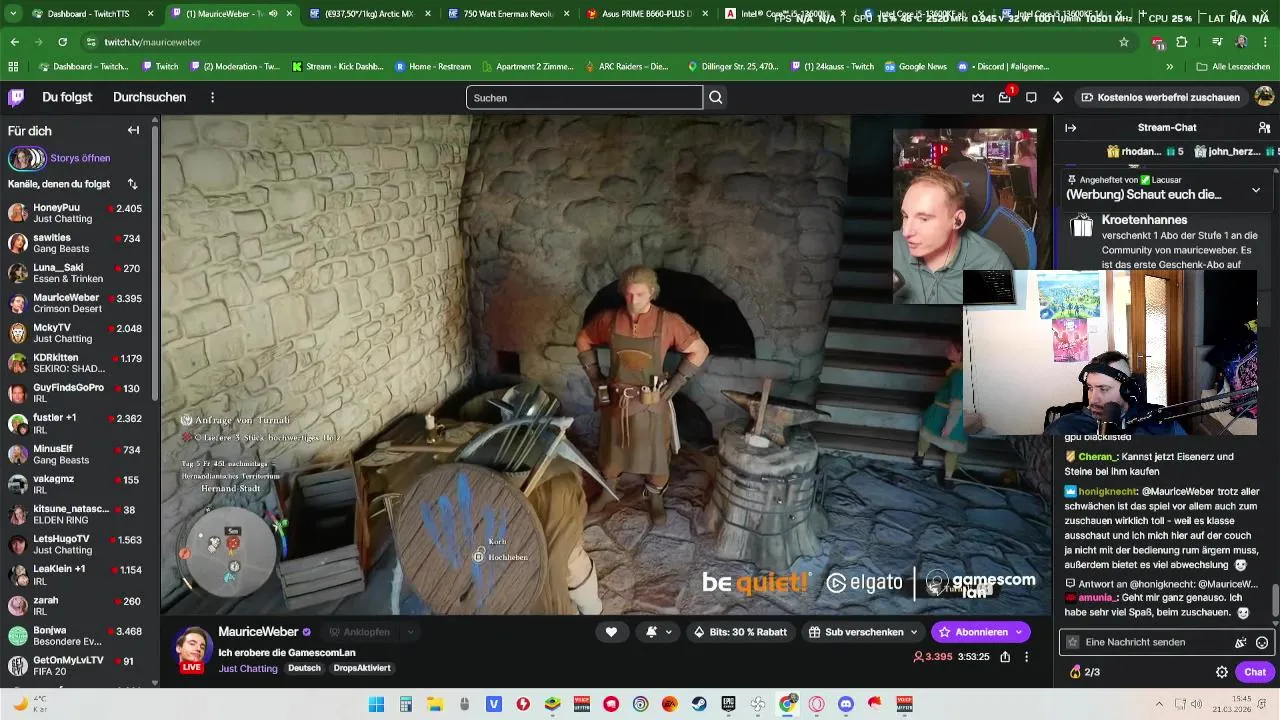Viewport: 1280px width, 720px height.
Task: Collapse the Stream-Chat panel
Action: click(1070, 128)
